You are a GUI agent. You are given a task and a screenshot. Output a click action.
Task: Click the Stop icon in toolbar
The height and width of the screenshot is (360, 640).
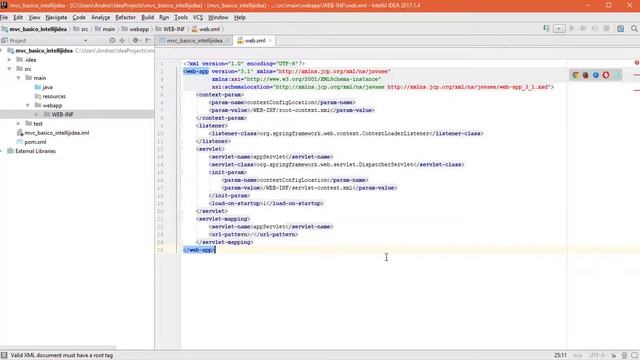[x=607, y=29]
